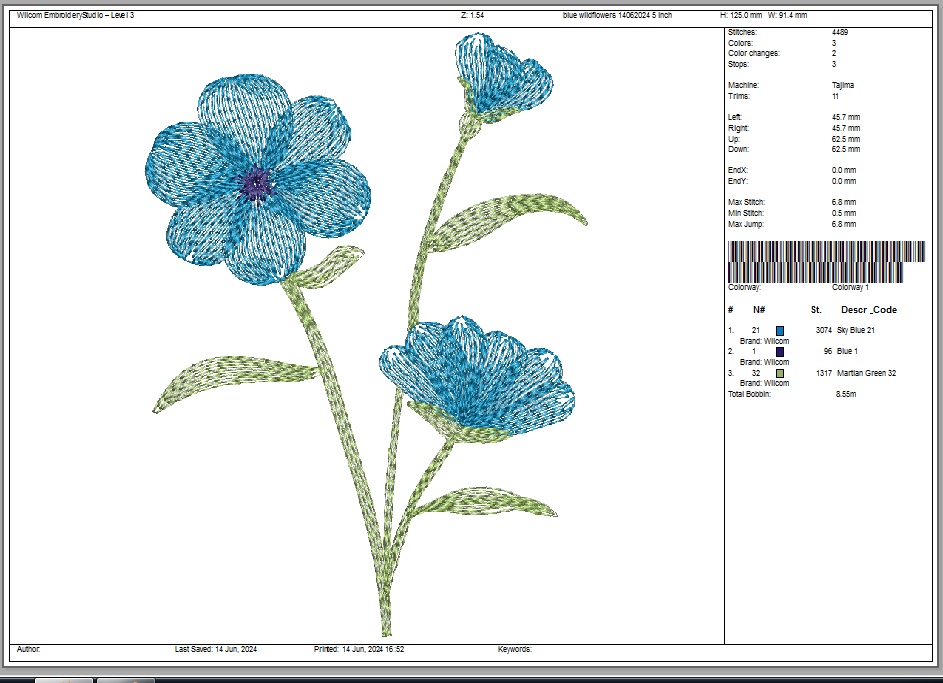
Task: Click the Keywords field in footer
Action: pos(515,649)
